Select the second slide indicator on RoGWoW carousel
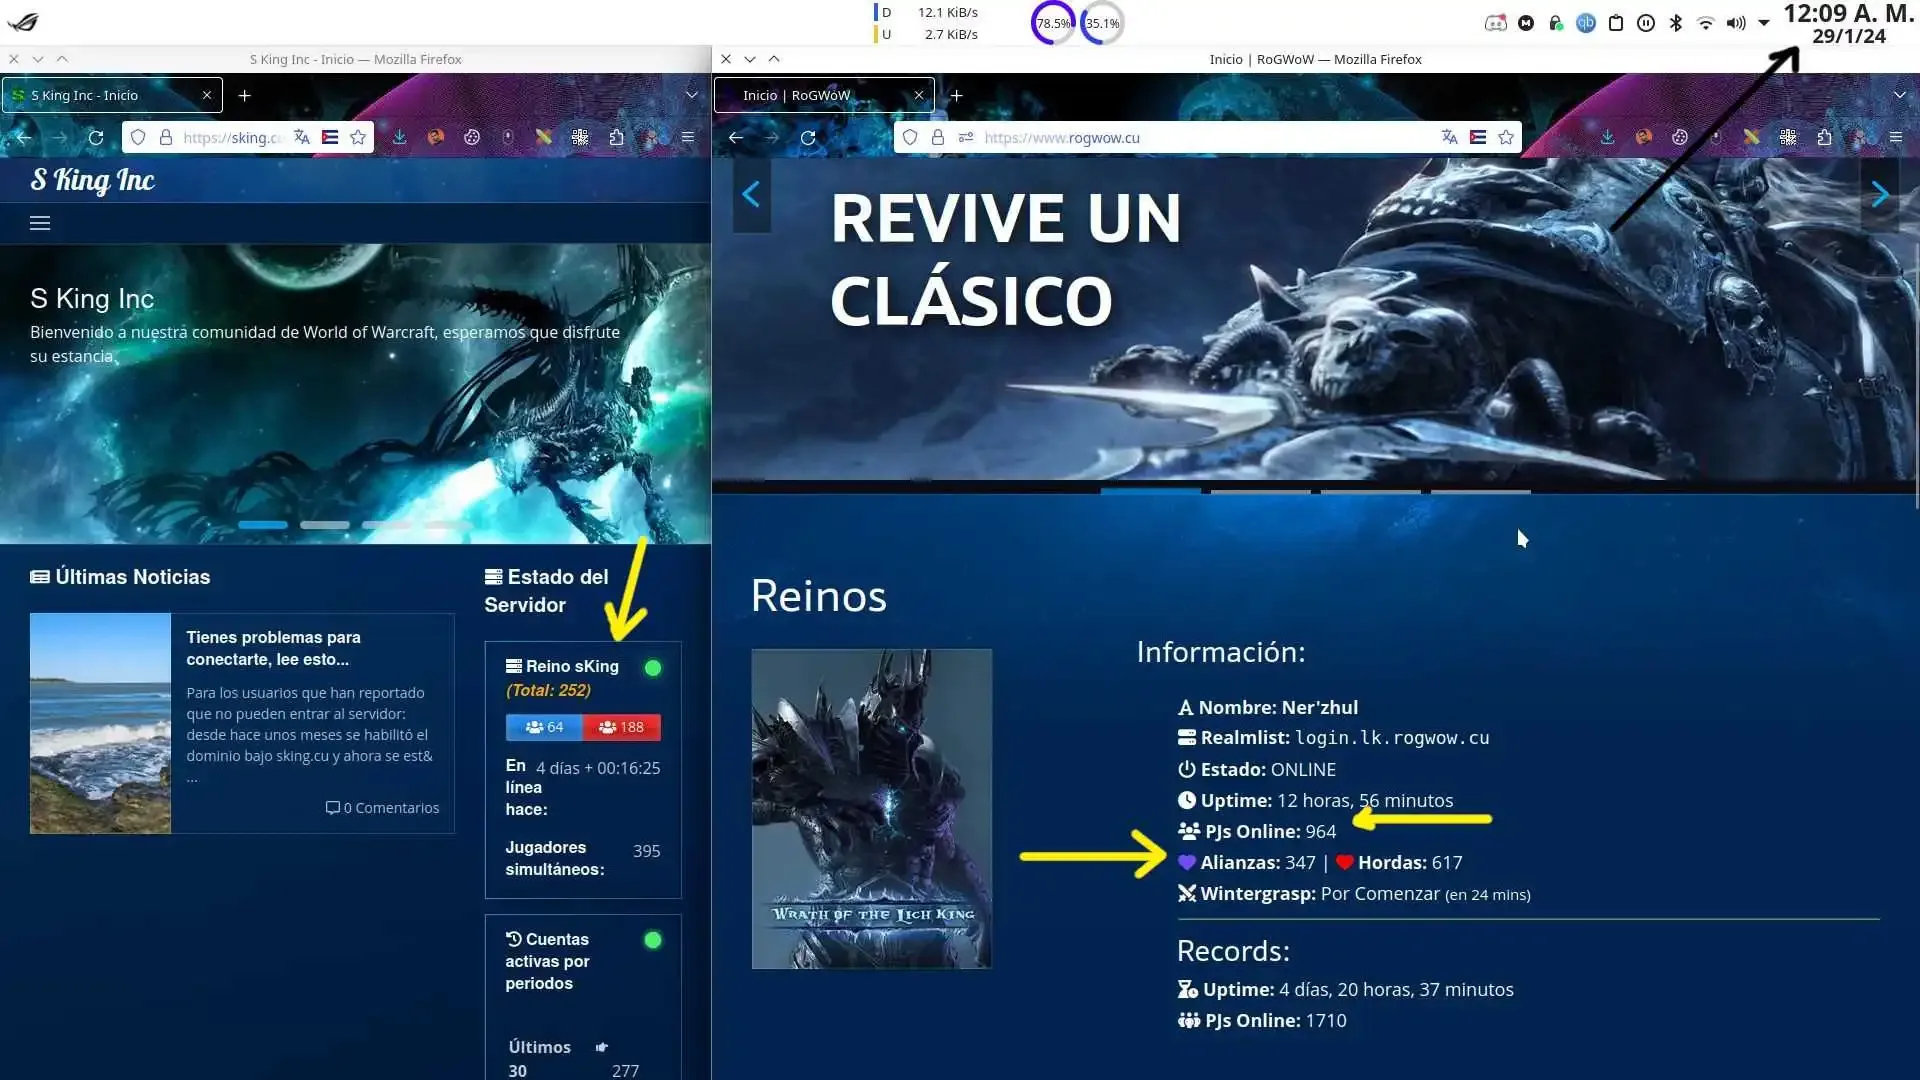This screenshot has height=1080, width=1920. click(x=1261, y=491)
